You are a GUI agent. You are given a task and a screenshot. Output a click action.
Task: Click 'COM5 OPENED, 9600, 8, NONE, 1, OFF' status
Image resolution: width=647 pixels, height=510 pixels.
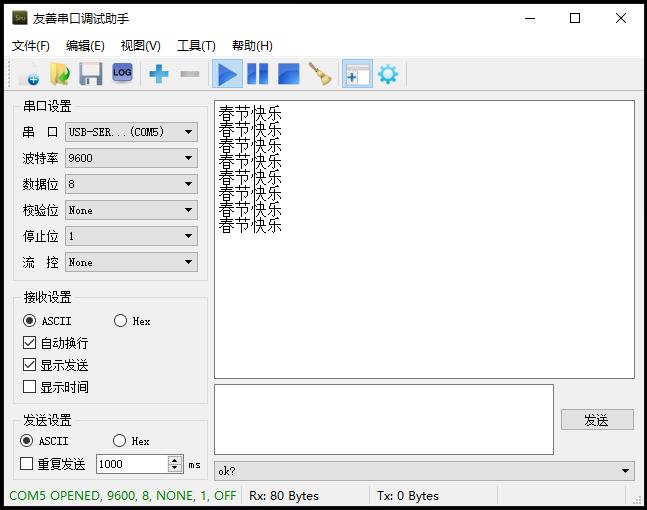[123, 496]
